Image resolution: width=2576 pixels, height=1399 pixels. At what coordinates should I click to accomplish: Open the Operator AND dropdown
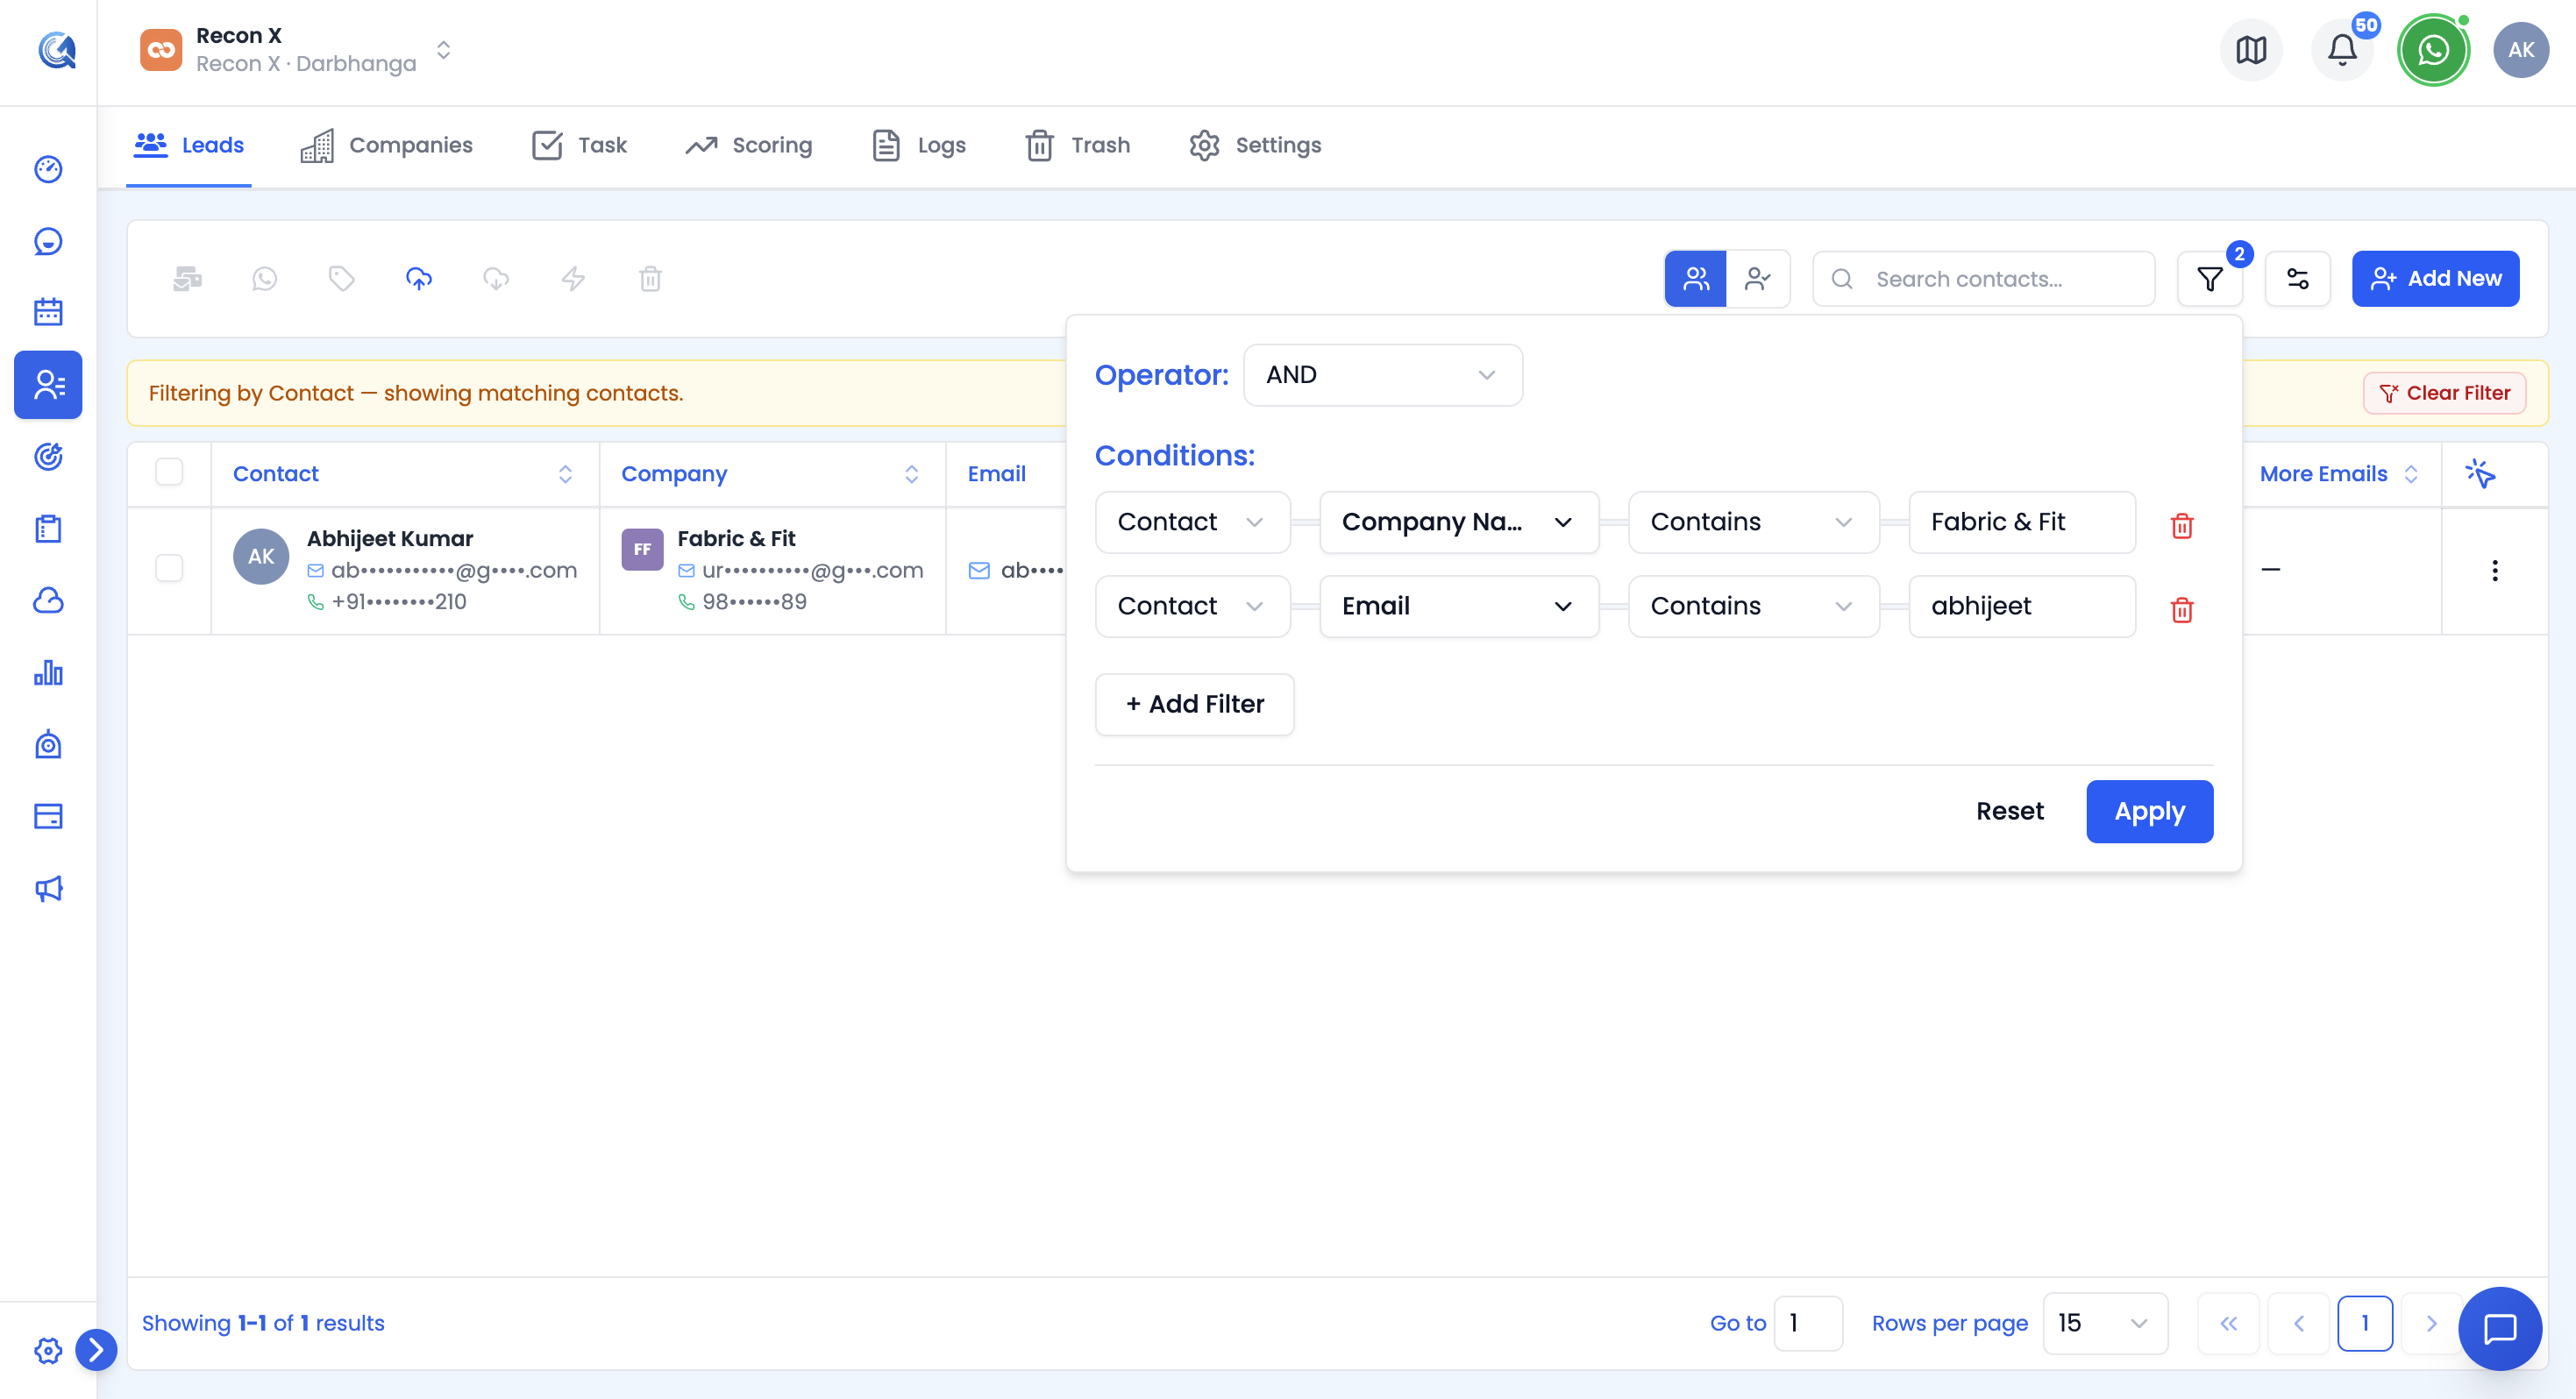tap(1383, 375)
